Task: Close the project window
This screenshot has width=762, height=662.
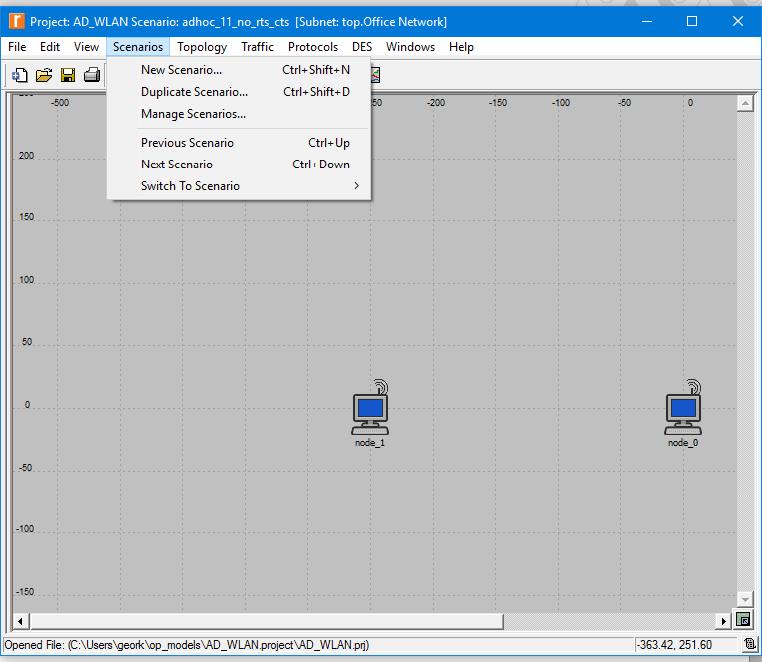Action: coord(738,21)
